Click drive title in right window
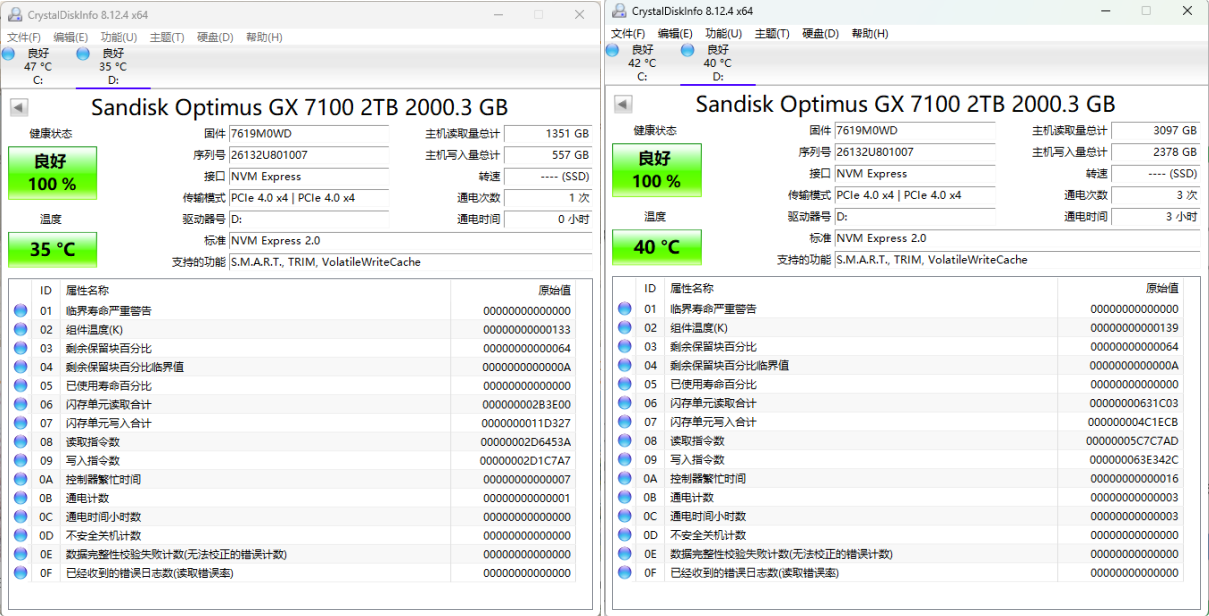 [905, 104]
